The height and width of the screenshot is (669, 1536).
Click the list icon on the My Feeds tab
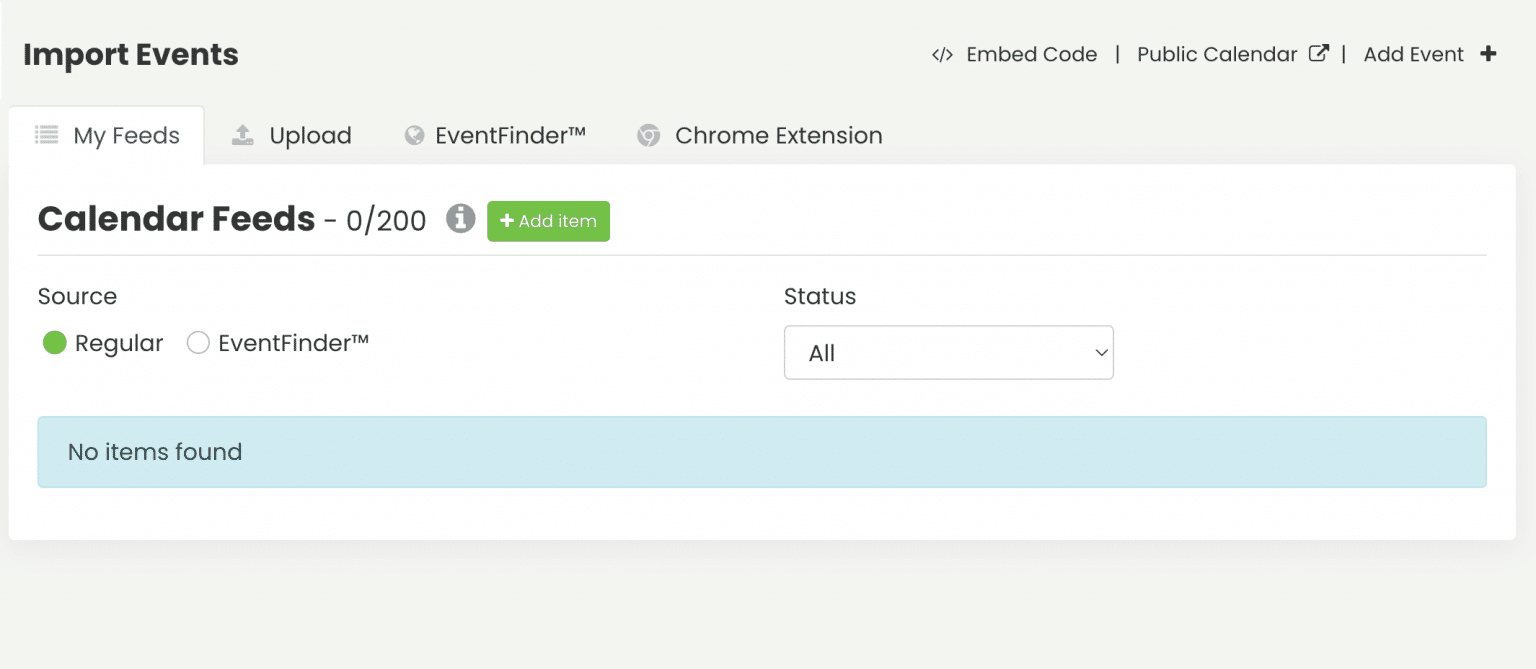pyautogui.click(x=46, y=134)
